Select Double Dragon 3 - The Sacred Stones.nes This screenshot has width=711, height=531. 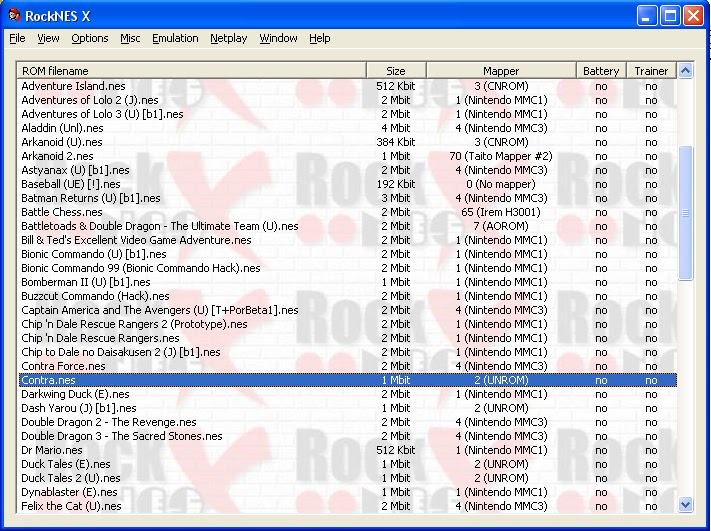click(347, 437)
